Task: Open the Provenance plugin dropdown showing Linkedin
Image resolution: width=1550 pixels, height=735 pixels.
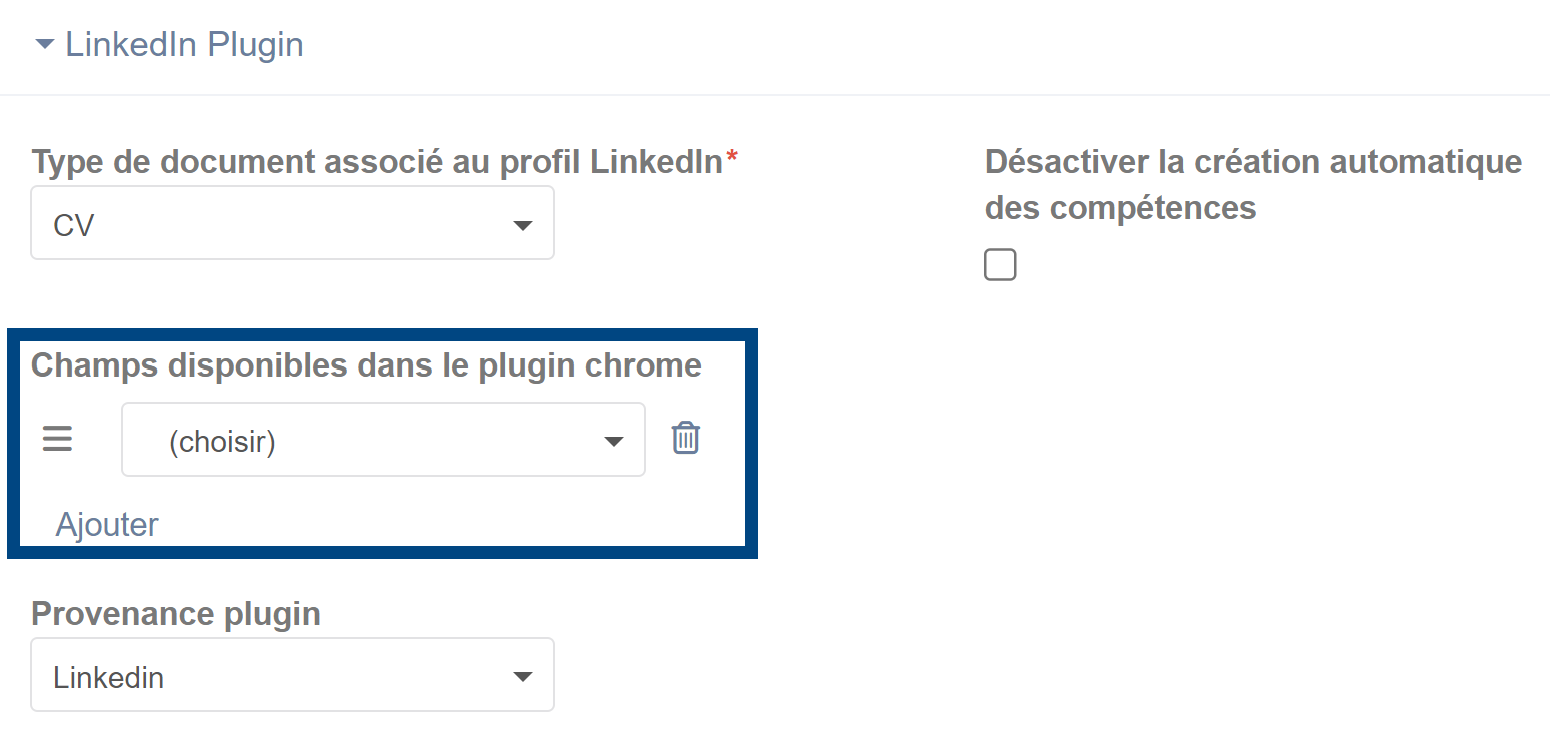Action: coord(292,675)
